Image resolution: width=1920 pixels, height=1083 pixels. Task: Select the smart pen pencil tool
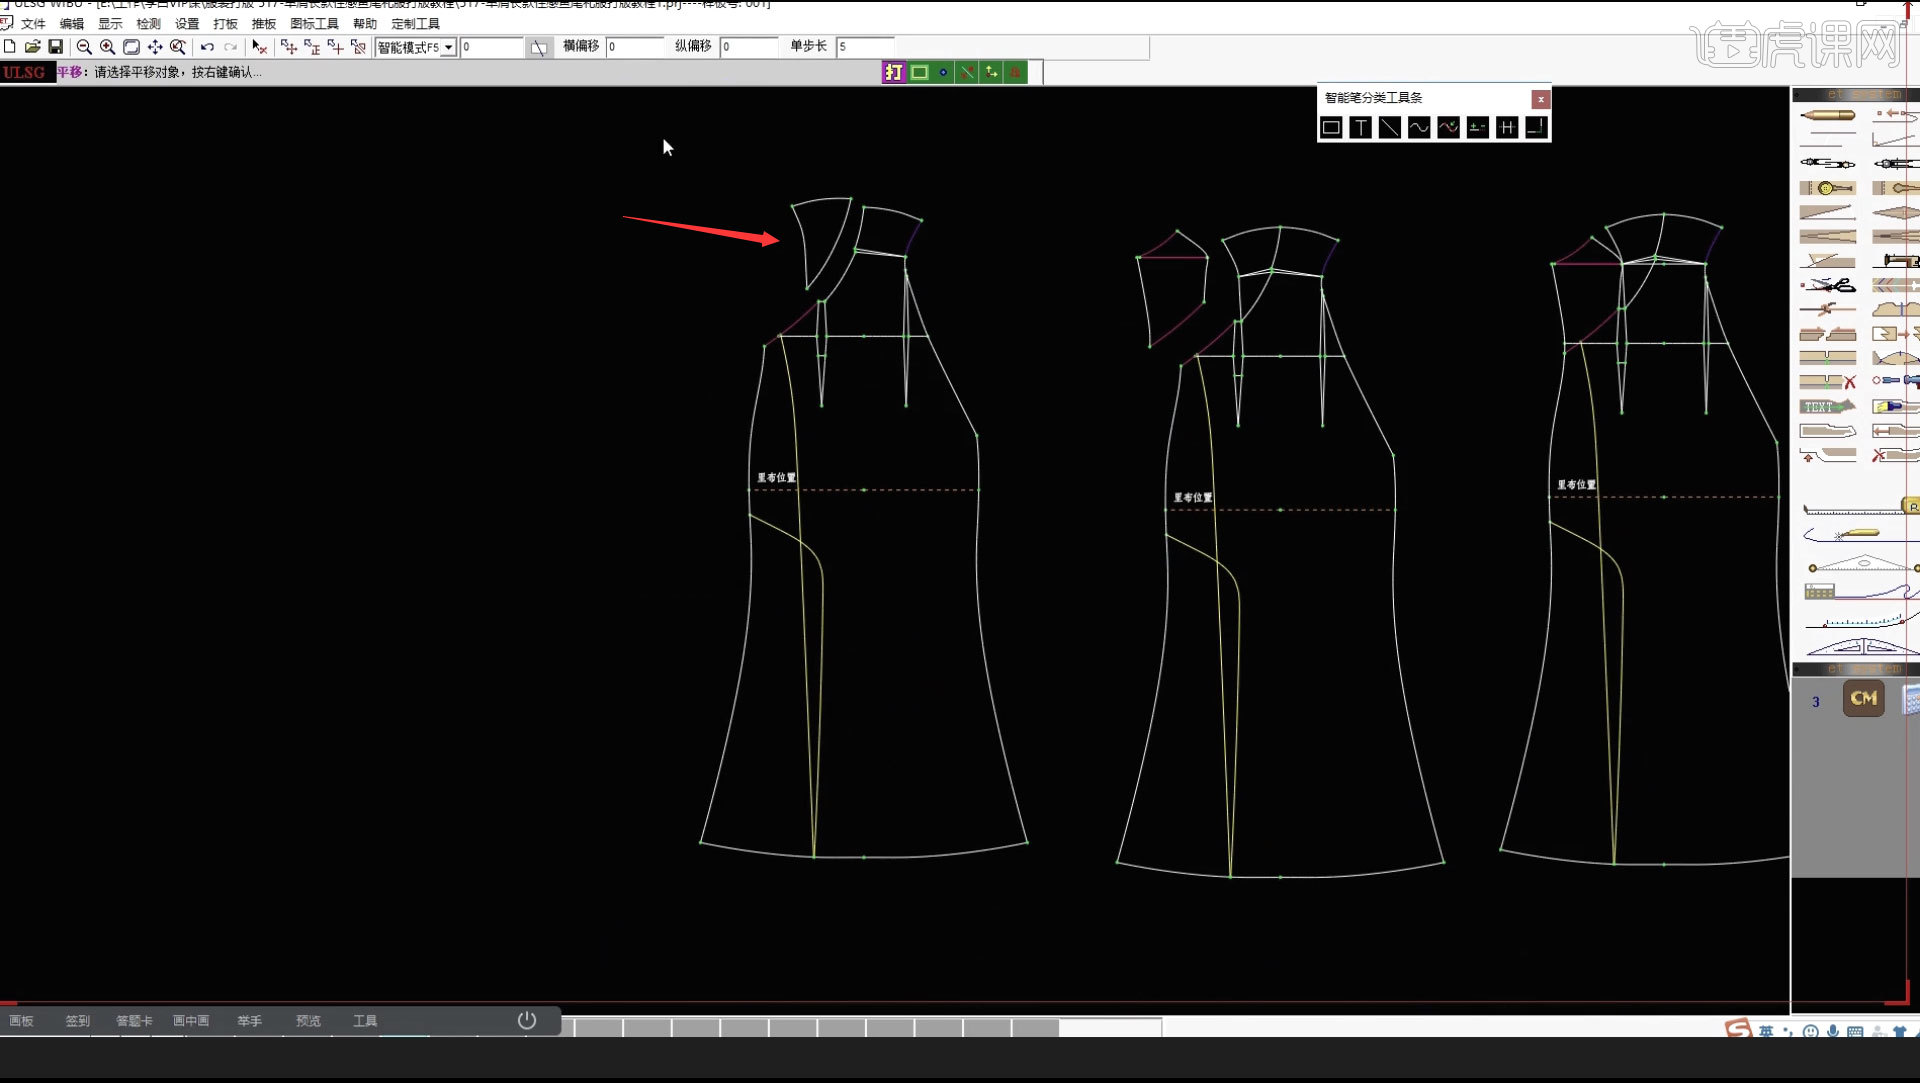point(1827,116)
